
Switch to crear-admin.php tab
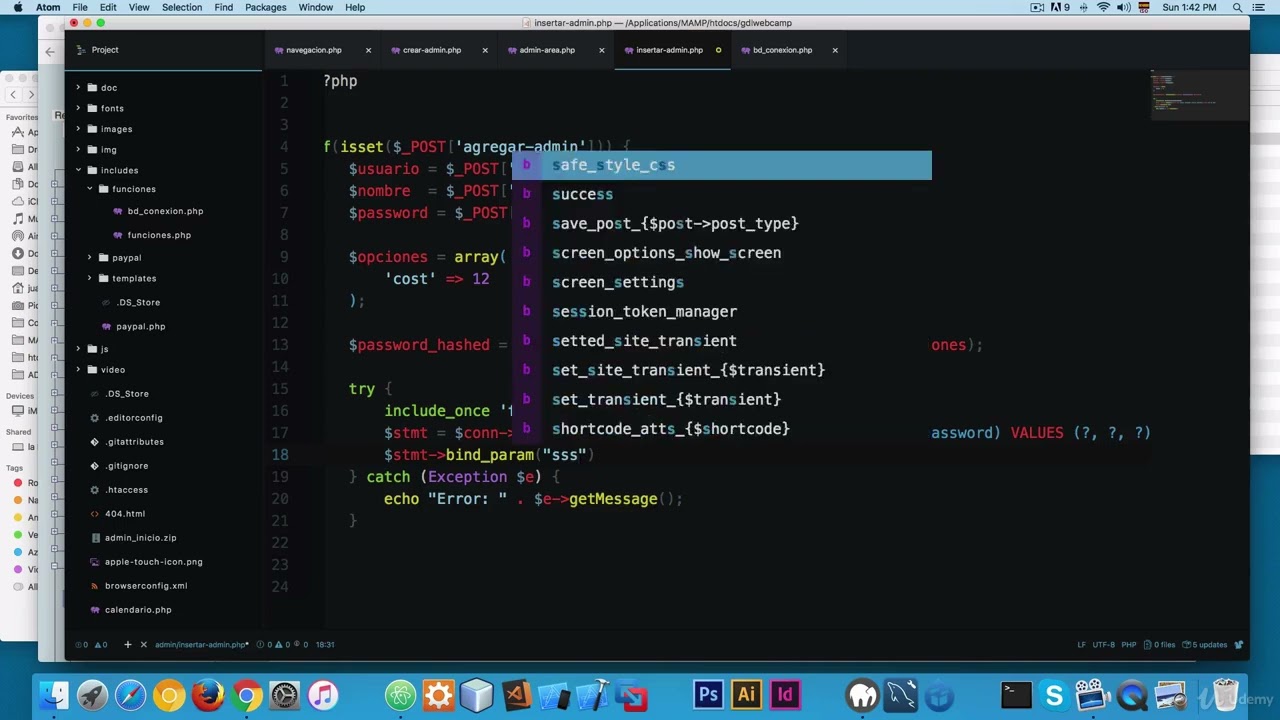pos(431,50)
